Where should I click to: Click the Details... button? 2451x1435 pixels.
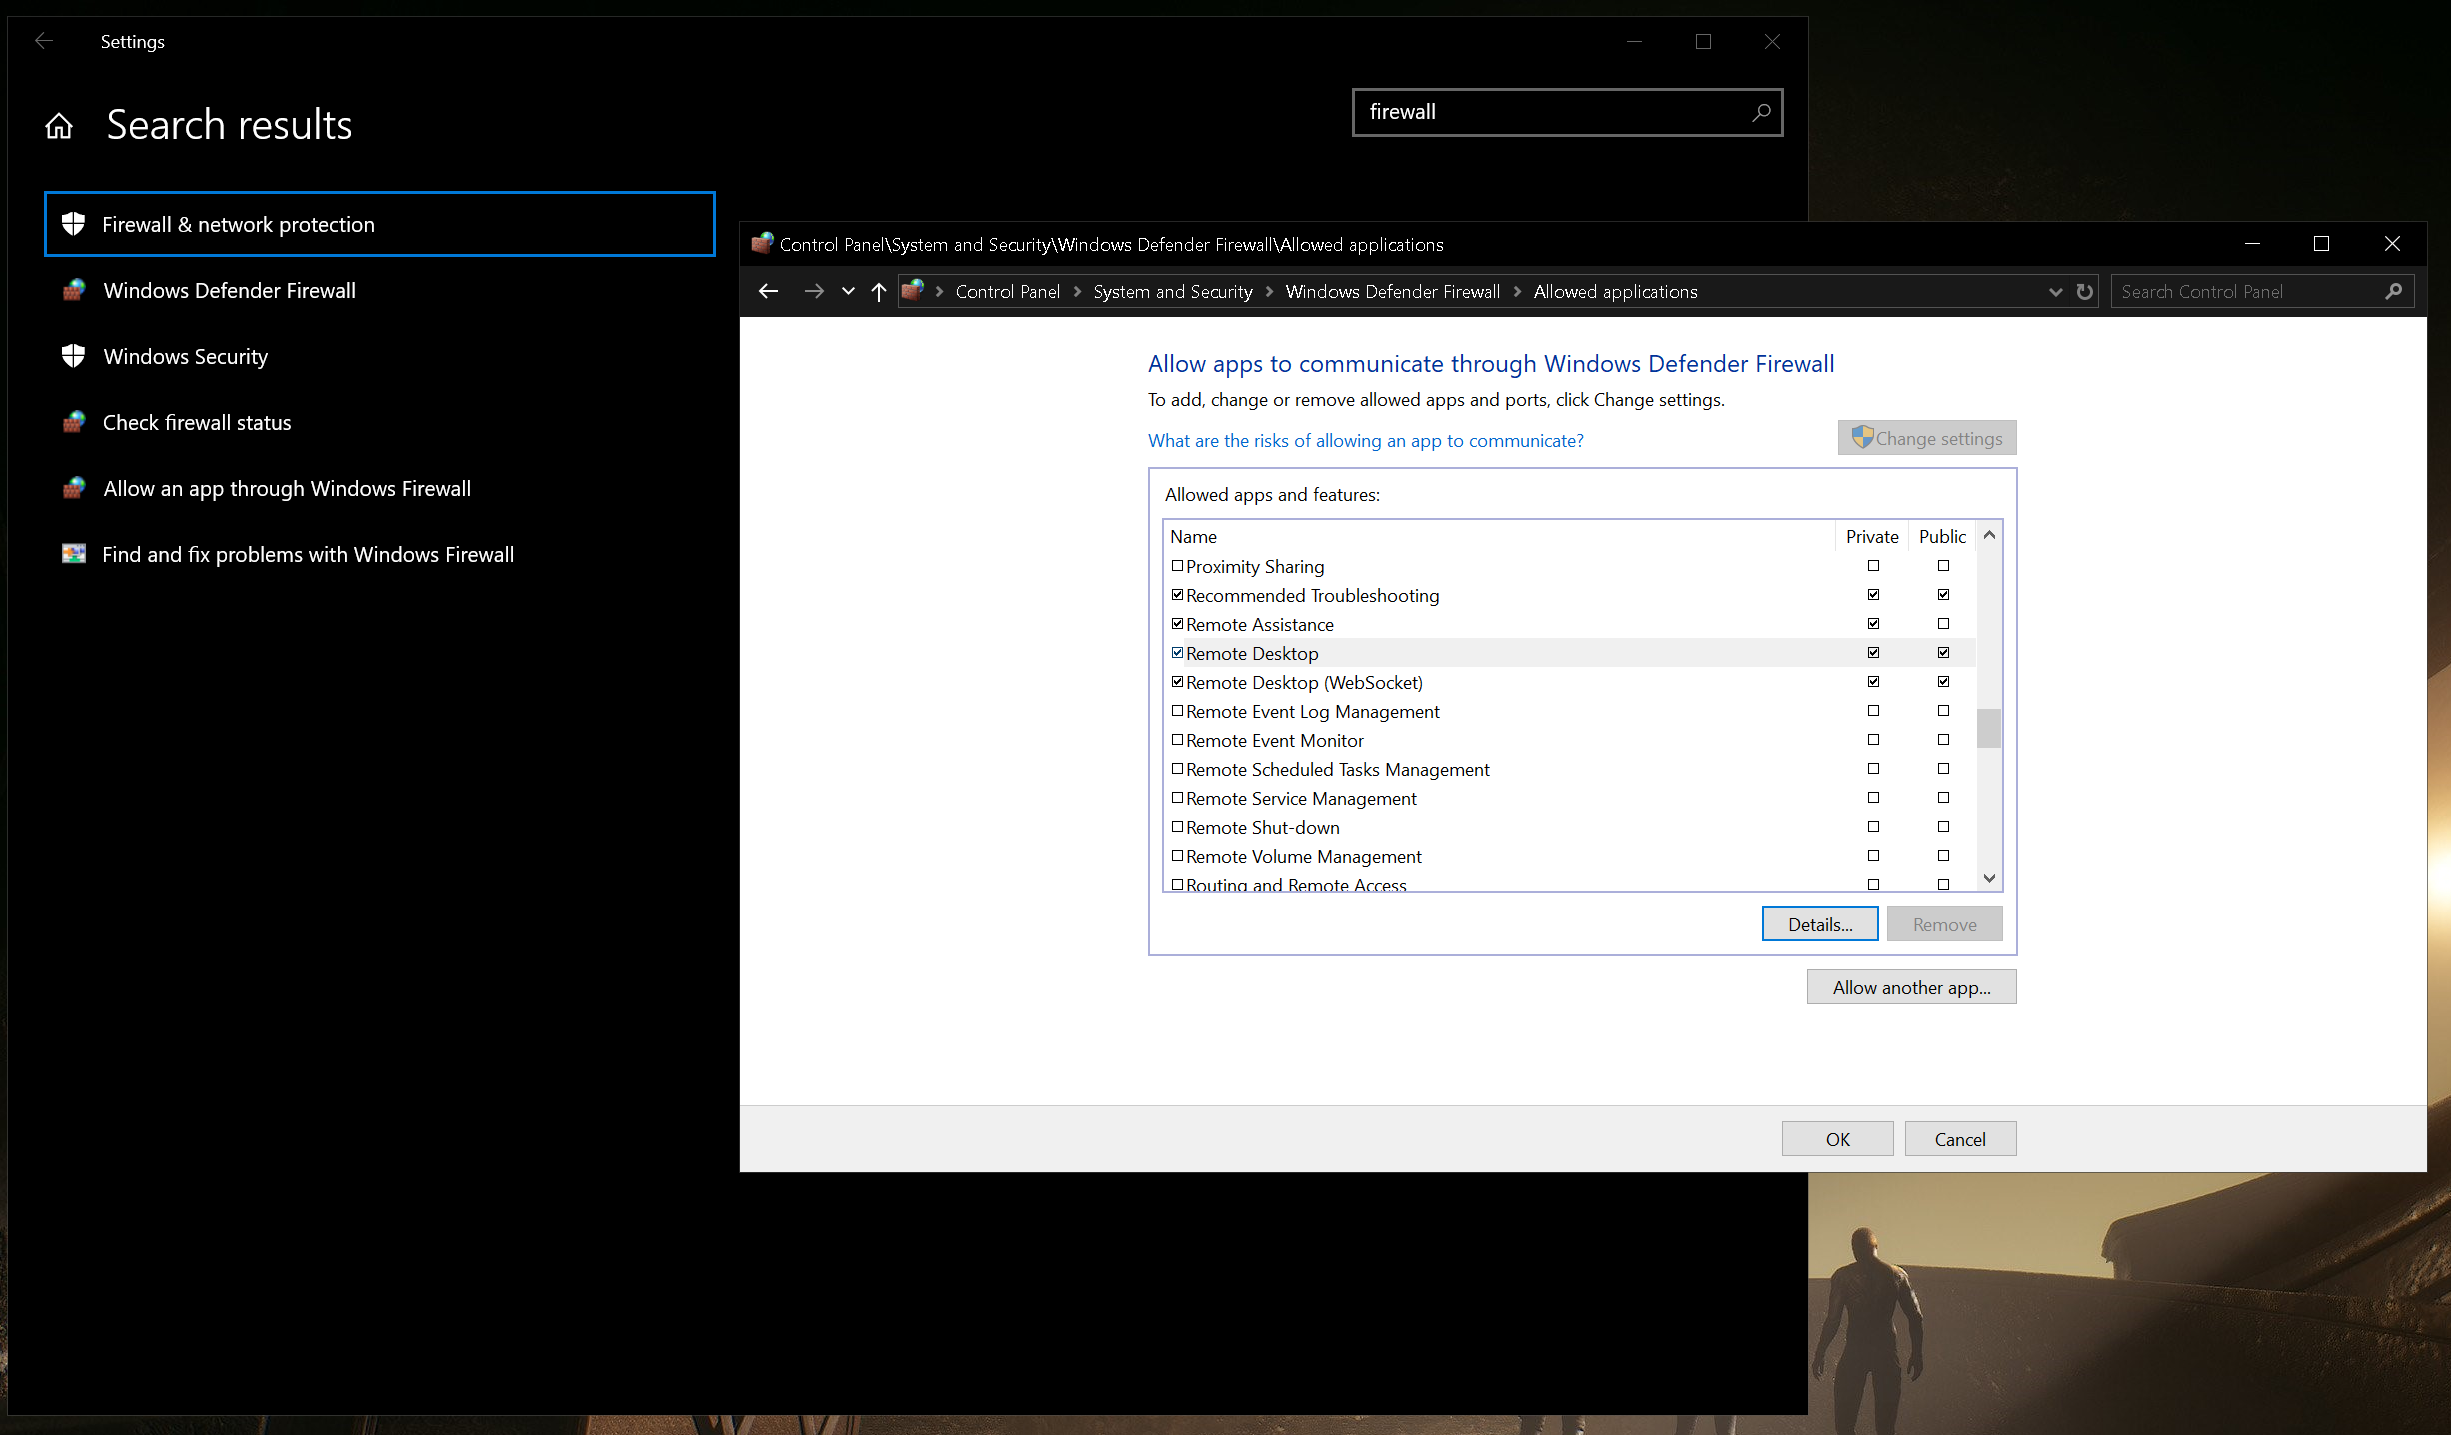[1819, 924]
